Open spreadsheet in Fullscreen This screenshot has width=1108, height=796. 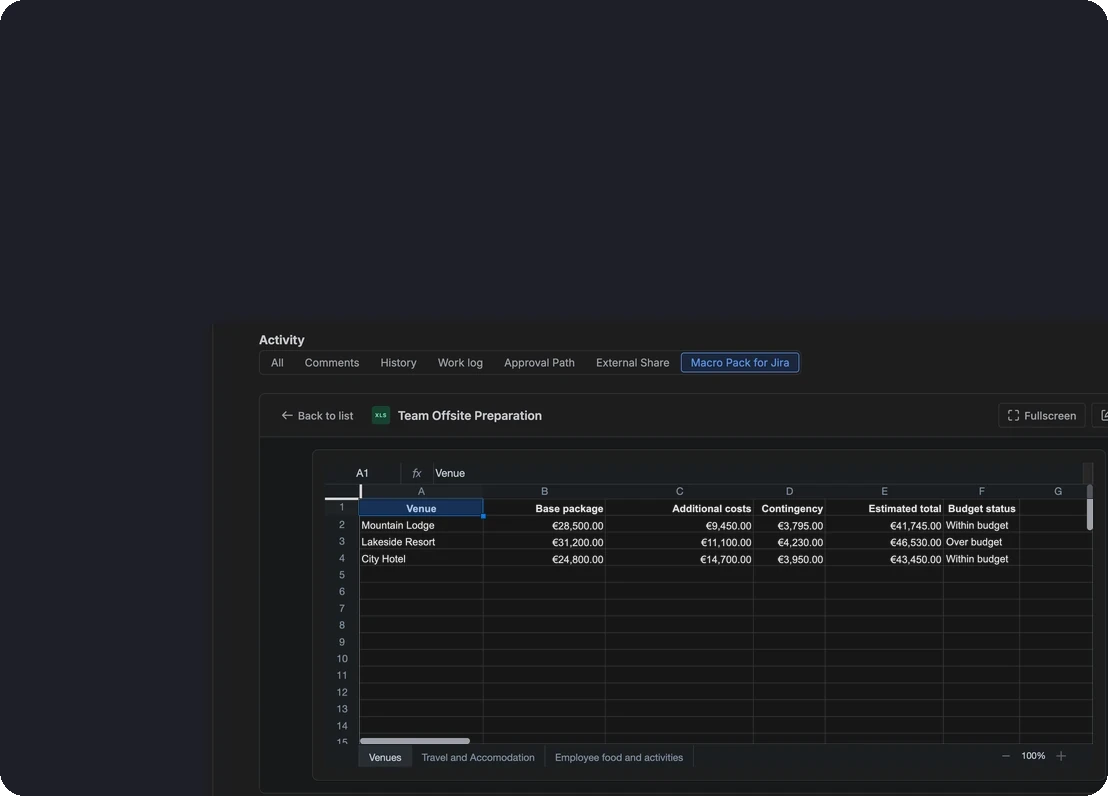pyautogui.click(x=1042, y=416)
